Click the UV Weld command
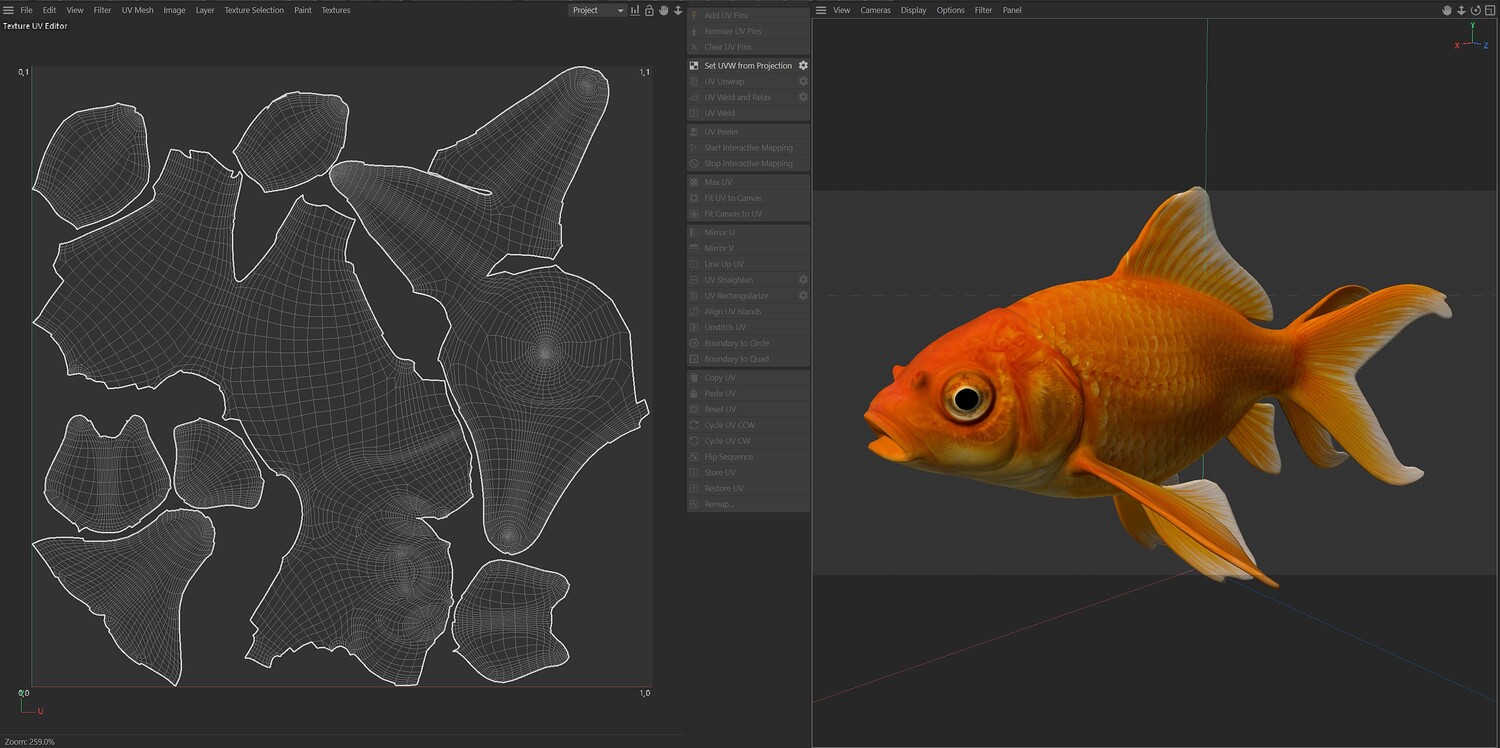 [x=748, y=113]
